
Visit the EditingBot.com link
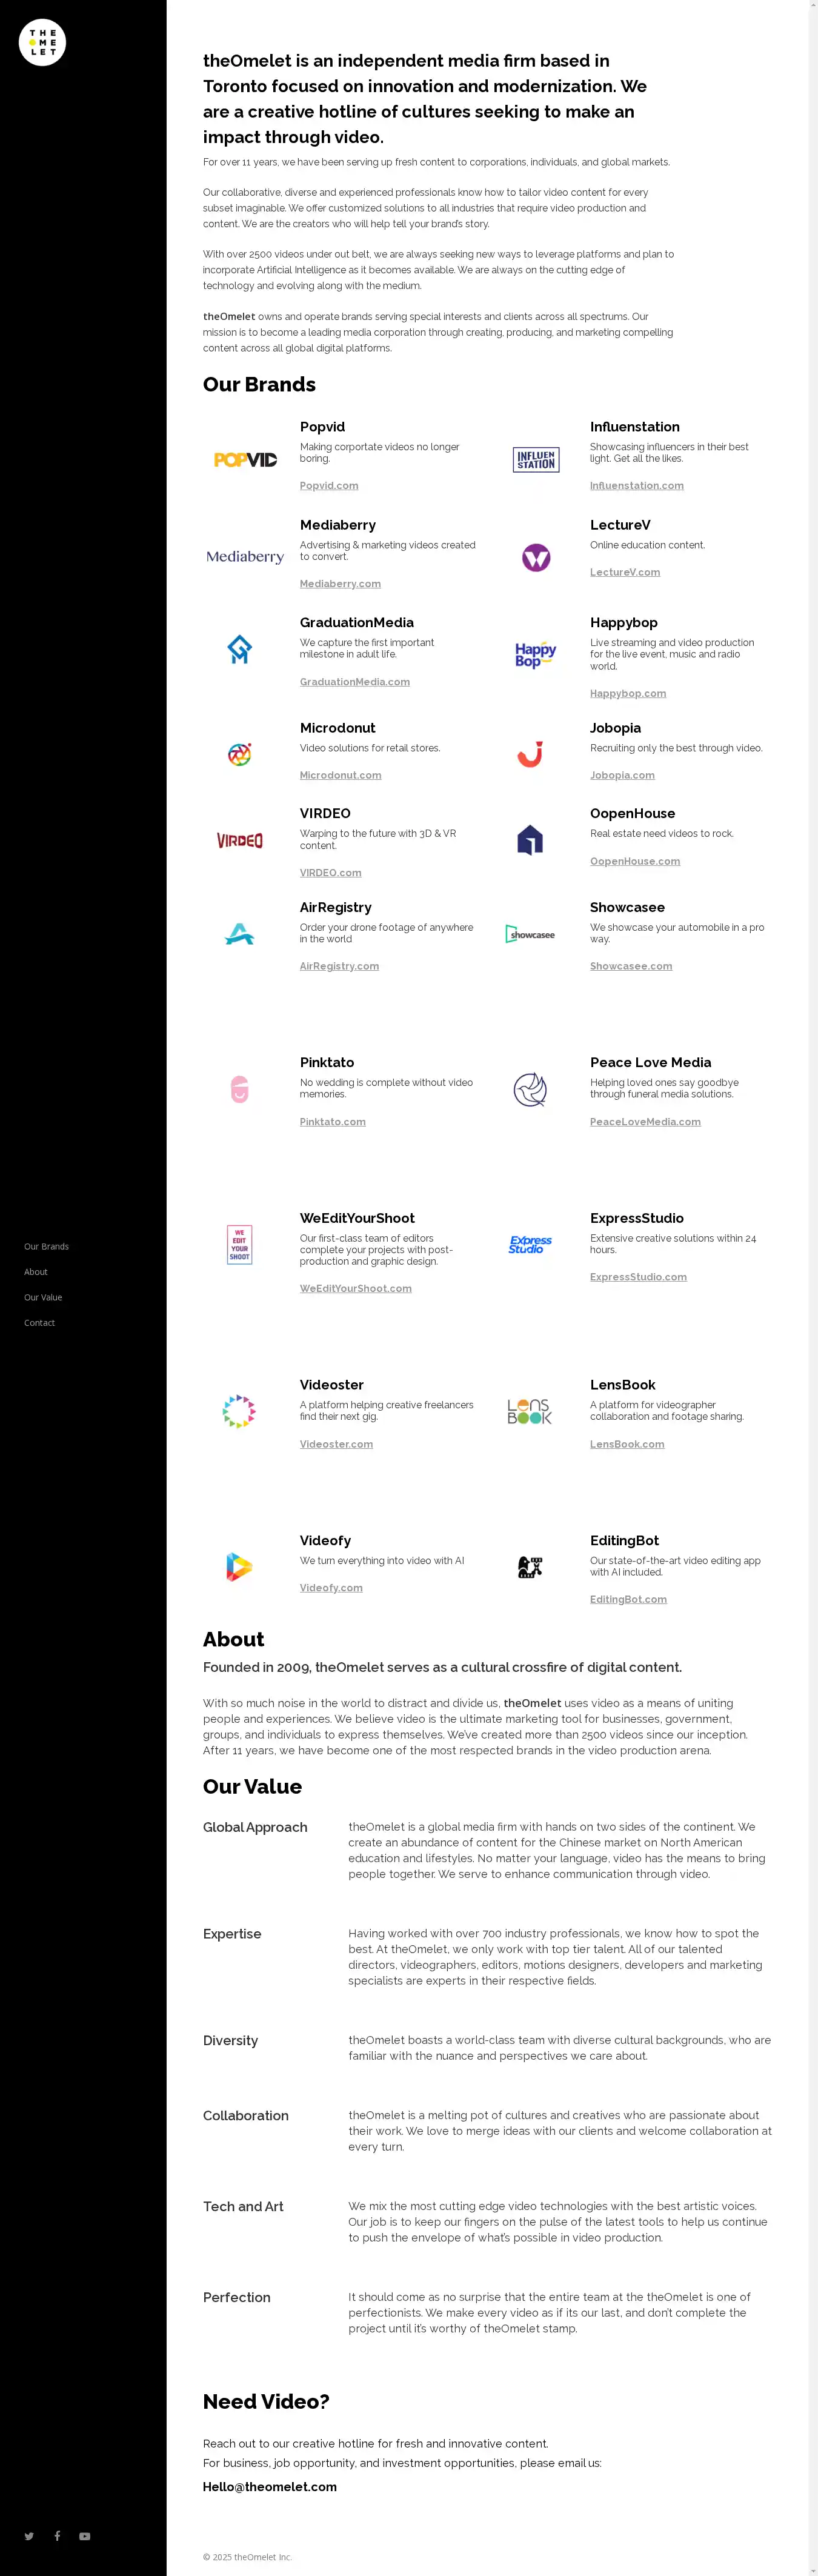pos(628,1599)
